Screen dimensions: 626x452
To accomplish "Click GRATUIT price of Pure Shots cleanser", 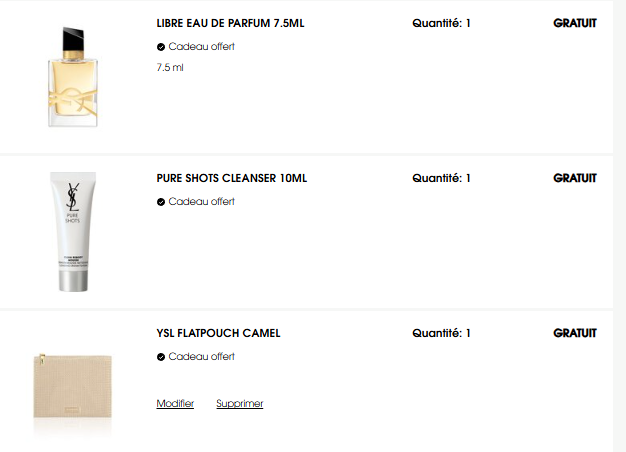I will 575,178.
